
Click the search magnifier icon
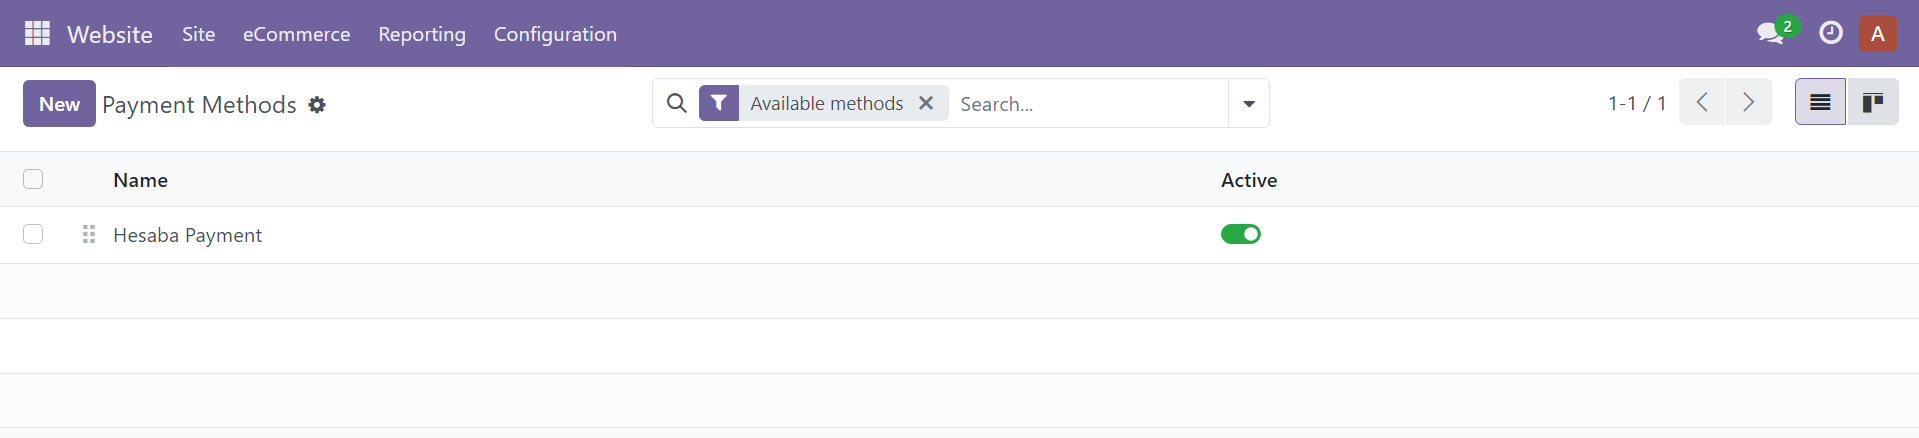point(677,103)
